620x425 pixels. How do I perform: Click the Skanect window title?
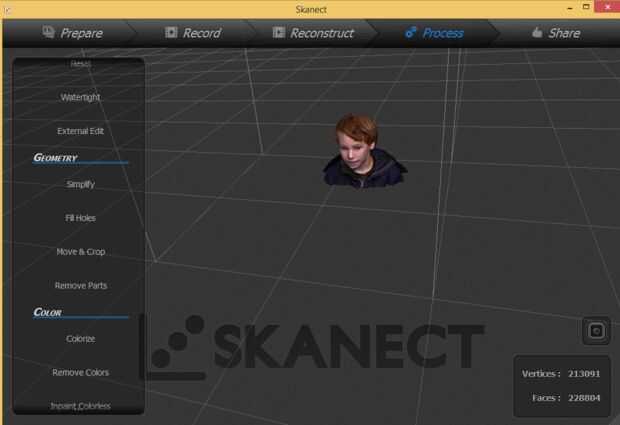coord(311,9)
